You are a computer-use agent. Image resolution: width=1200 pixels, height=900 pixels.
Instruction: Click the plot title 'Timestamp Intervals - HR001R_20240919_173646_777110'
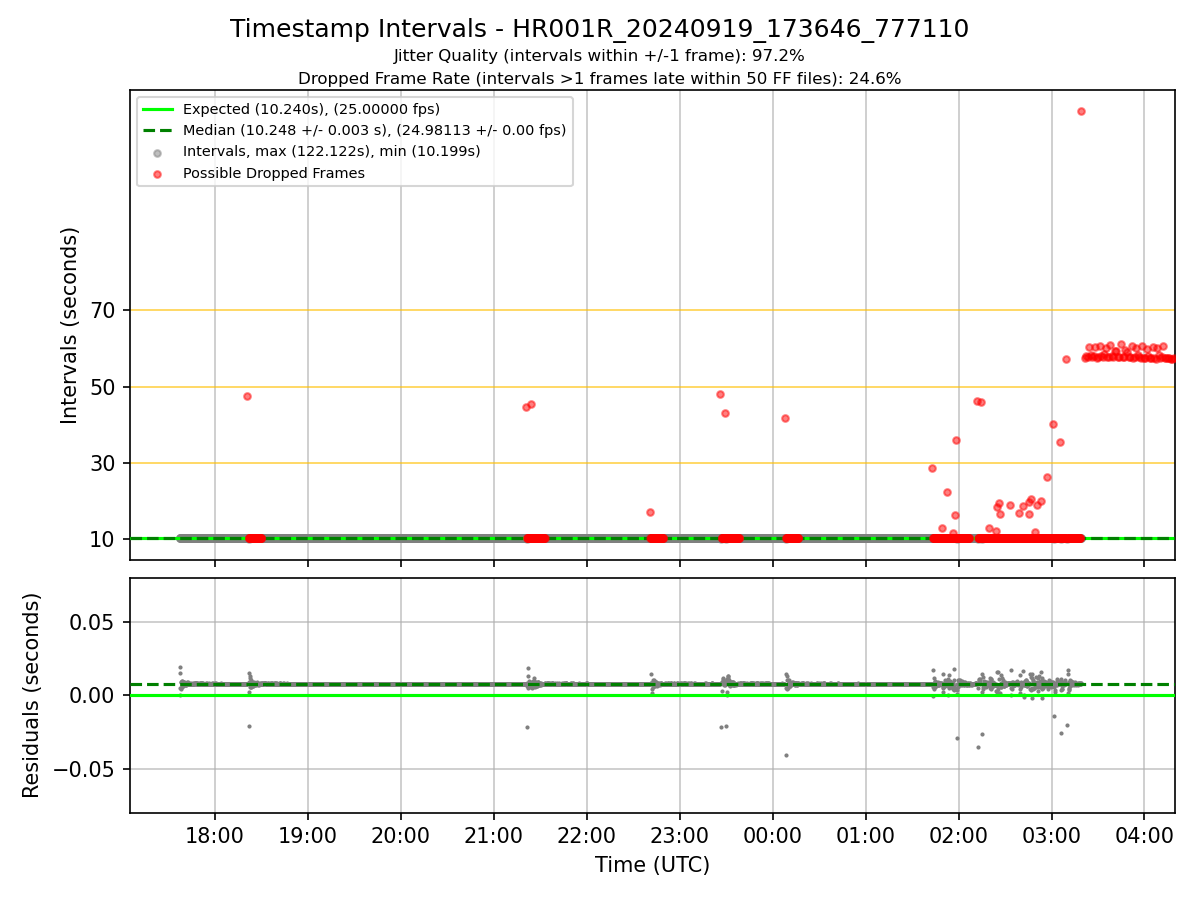coord(599,29)
